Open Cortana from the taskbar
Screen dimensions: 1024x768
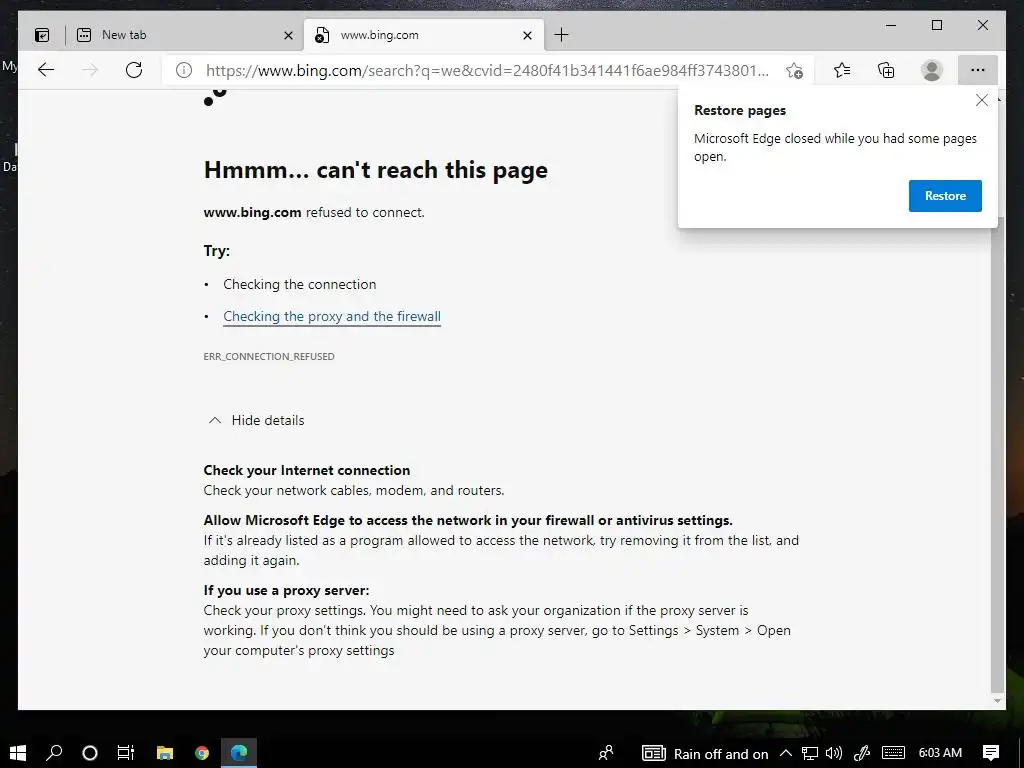90,753
